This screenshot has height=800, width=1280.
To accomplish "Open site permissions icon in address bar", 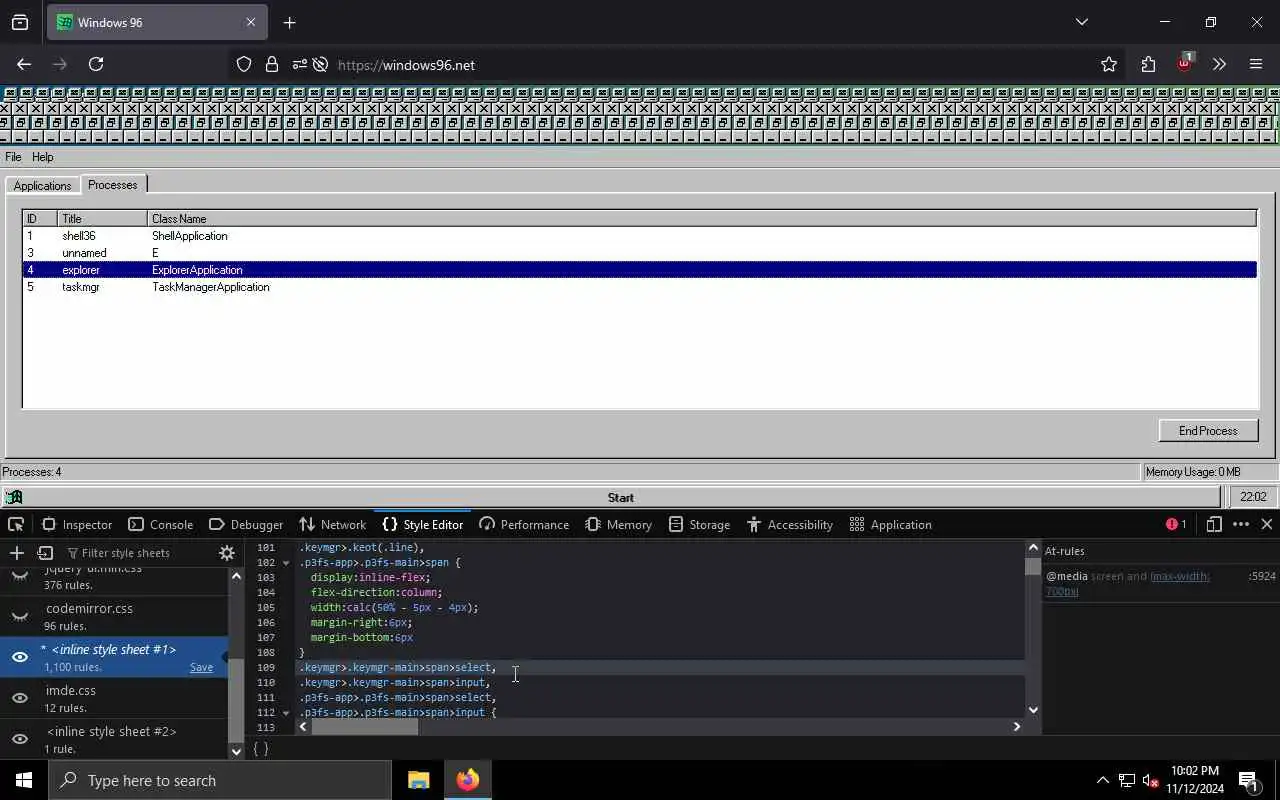I will [x=299, y=65].
